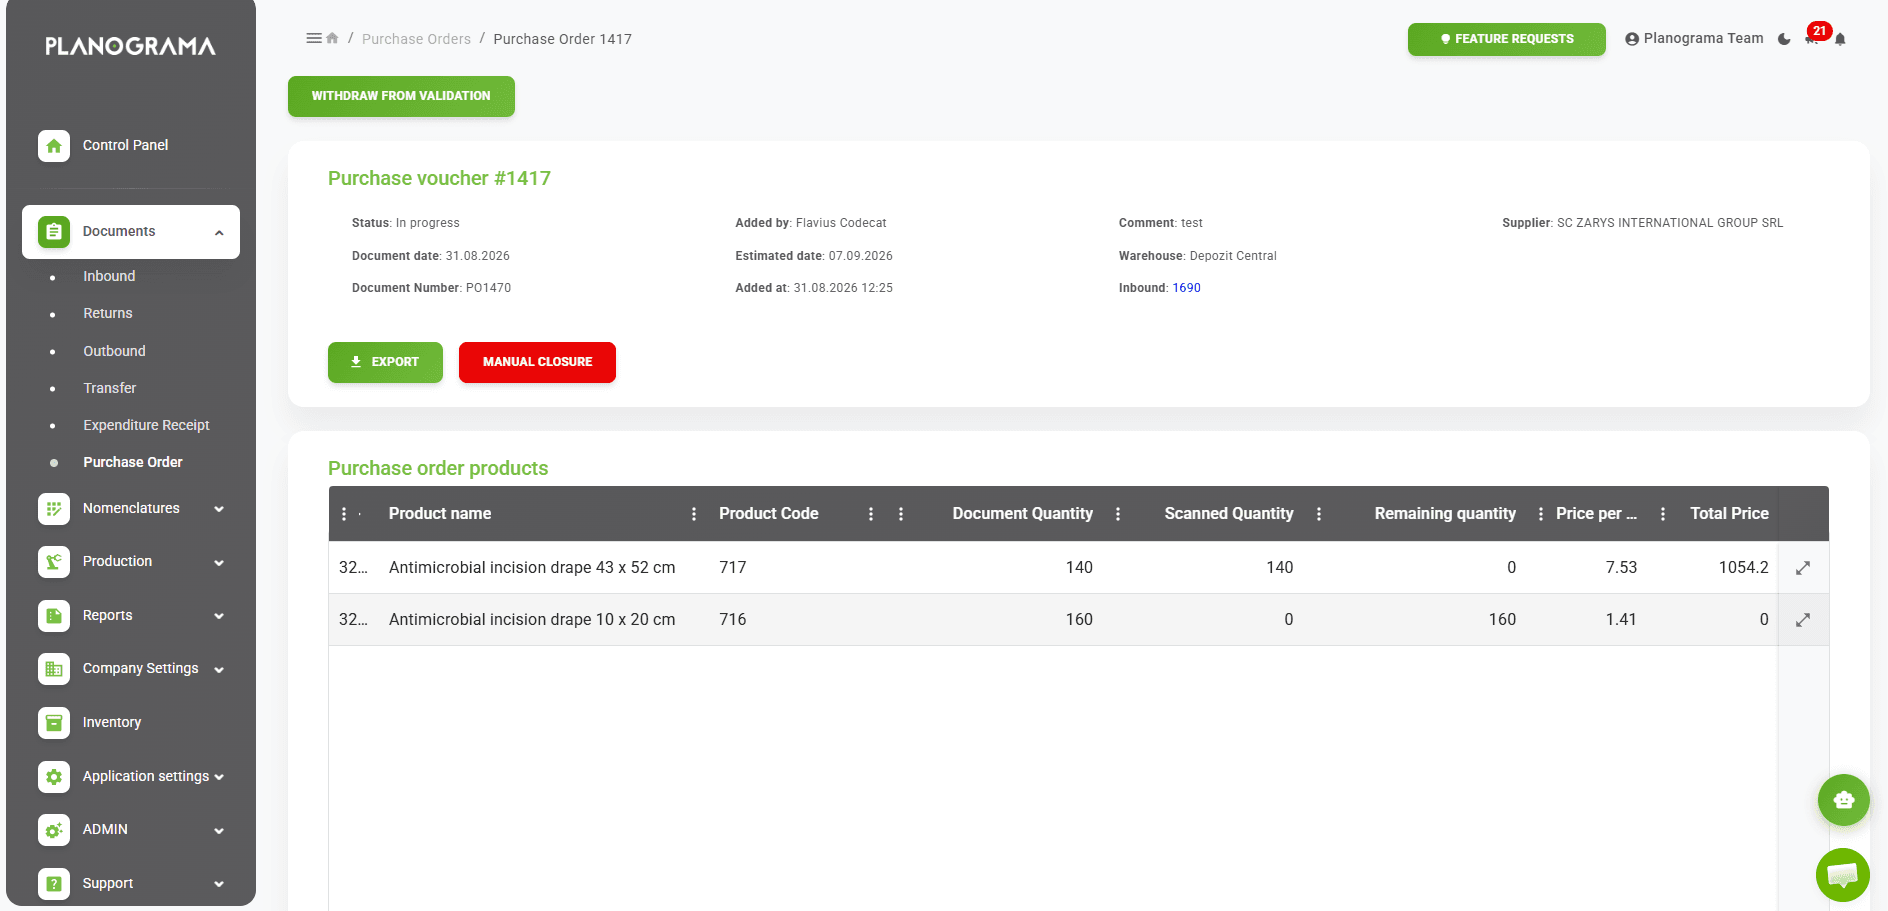Open Inventory from the sidebar icon
1888x911 pixels.
54,723
